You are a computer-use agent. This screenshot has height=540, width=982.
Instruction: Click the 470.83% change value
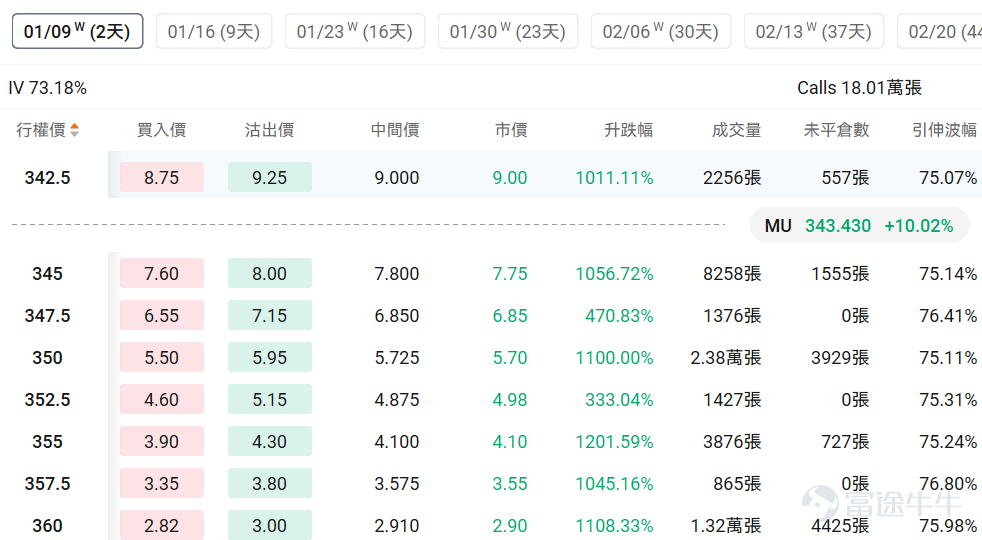click(x=619, y=315)
